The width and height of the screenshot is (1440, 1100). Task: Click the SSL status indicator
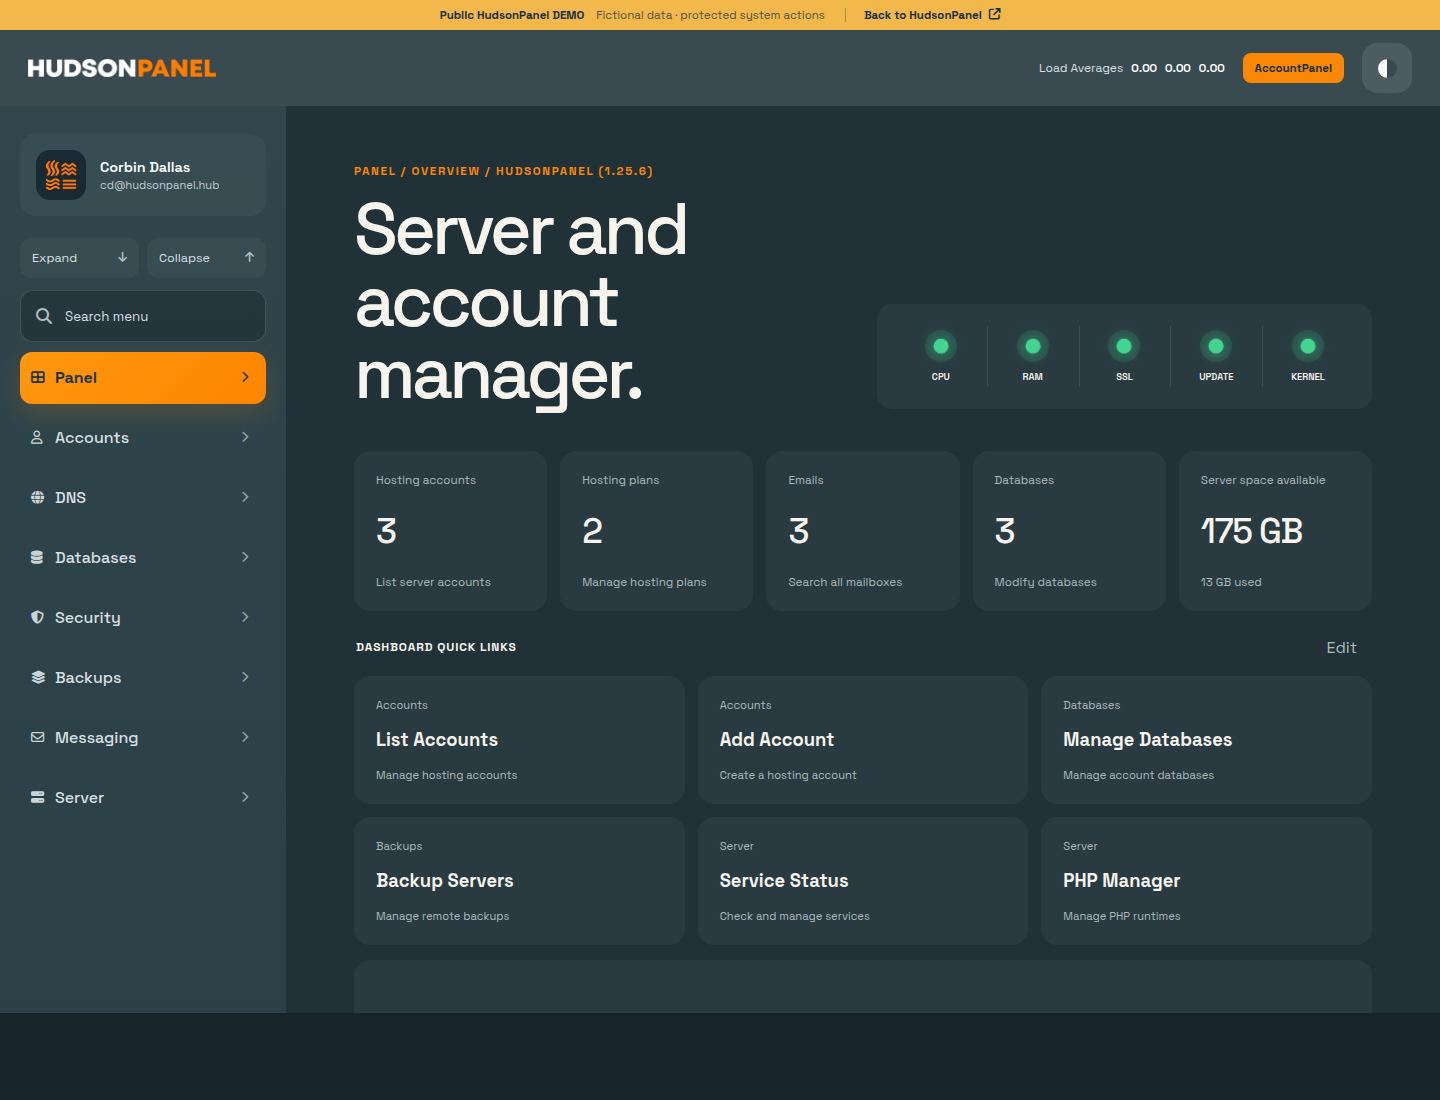pyautogui.click(x=1124, y=346)
